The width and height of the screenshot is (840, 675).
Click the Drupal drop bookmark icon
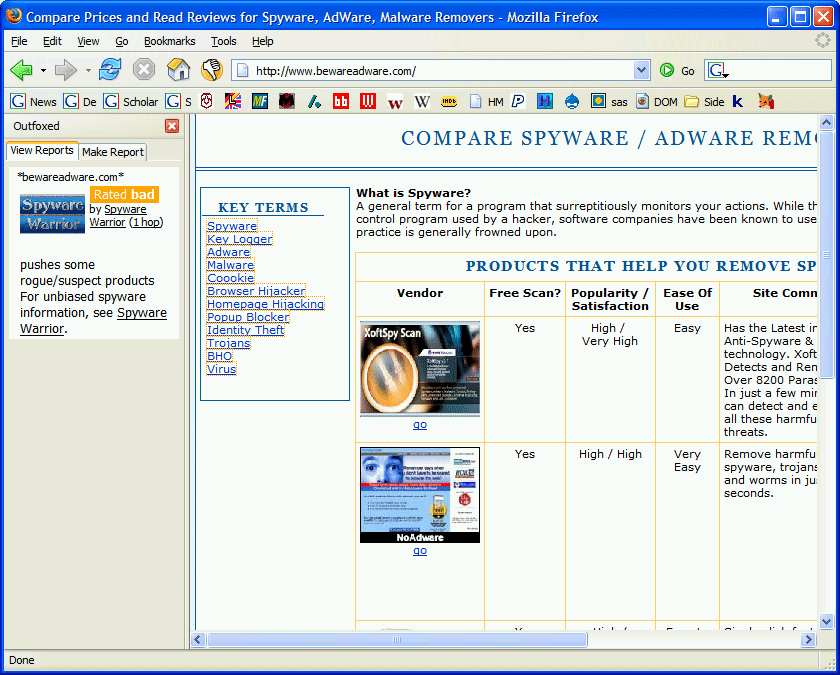572,101
